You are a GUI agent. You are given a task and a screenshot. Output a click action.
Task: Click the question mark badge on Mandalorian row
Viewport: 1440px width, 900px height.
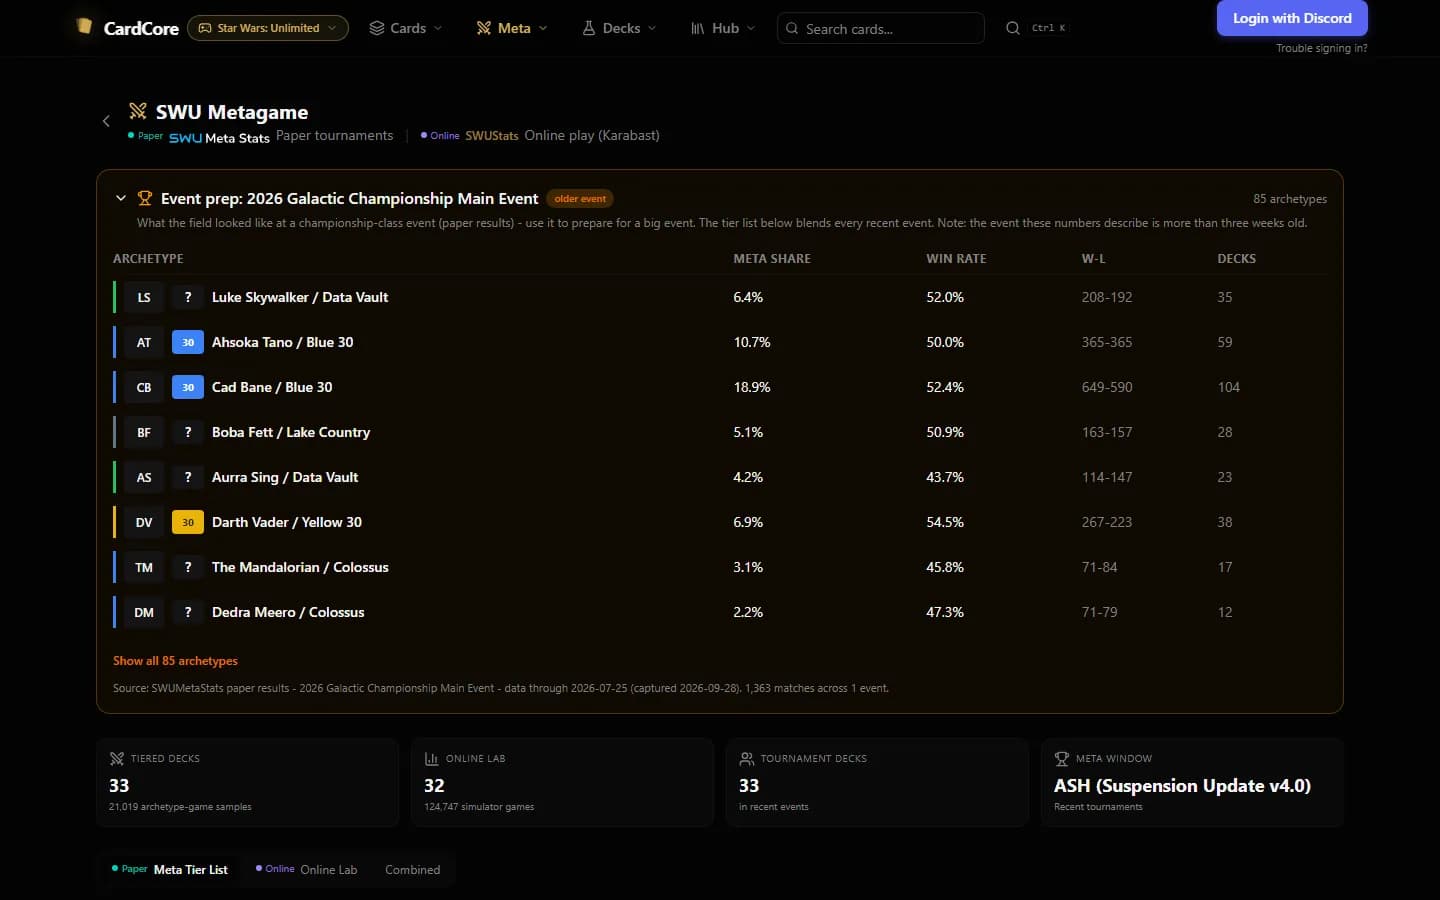pos(188,567)
